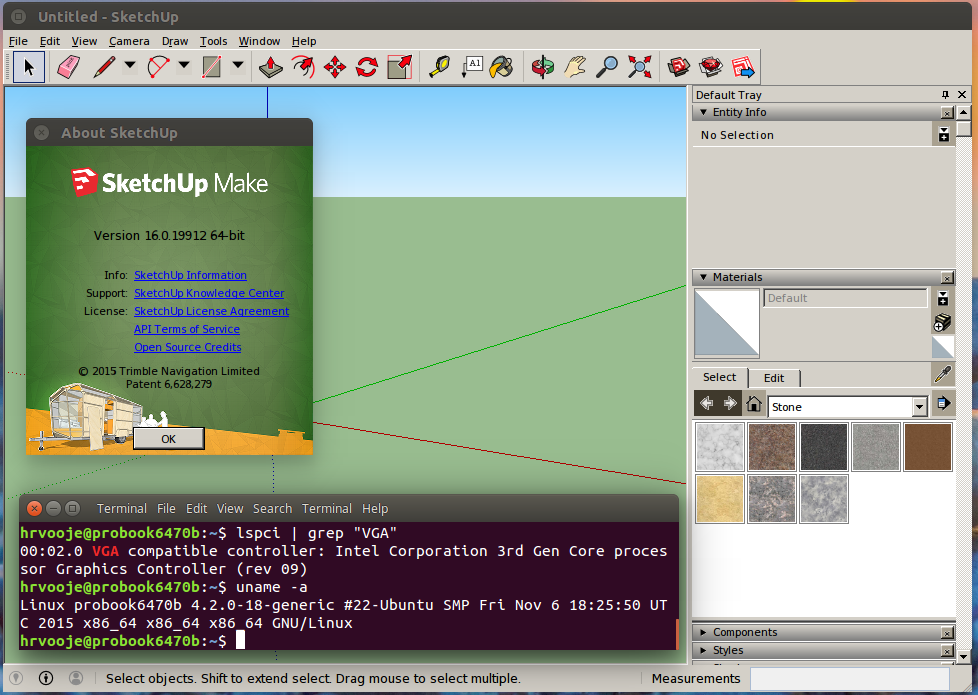
Task: Open the SketchUp Information link
Action: (190, 275)
